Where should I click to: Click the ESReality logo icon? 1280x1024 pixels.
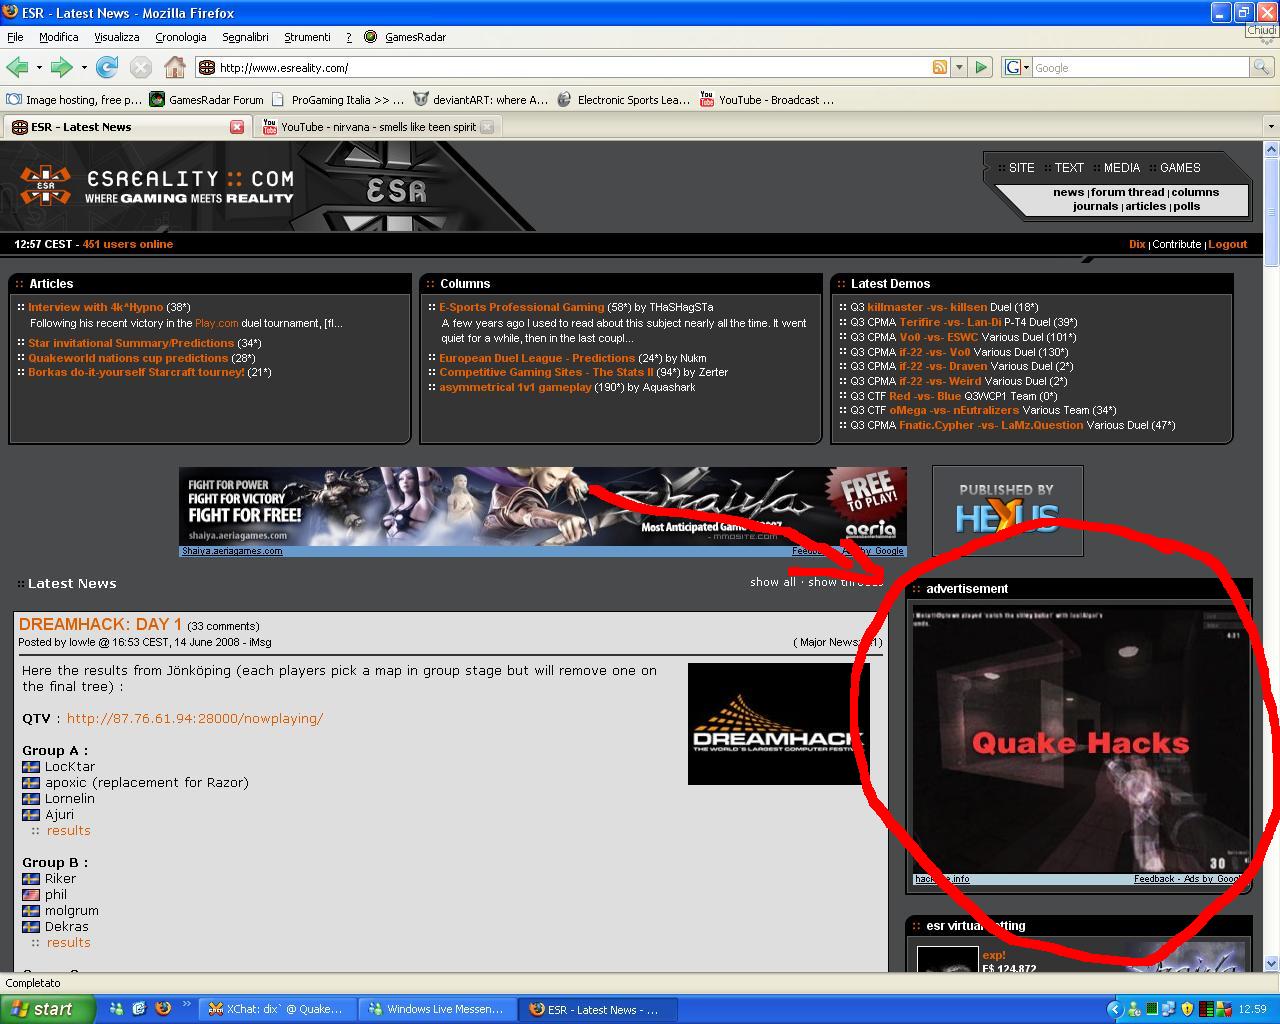(46, 185)
